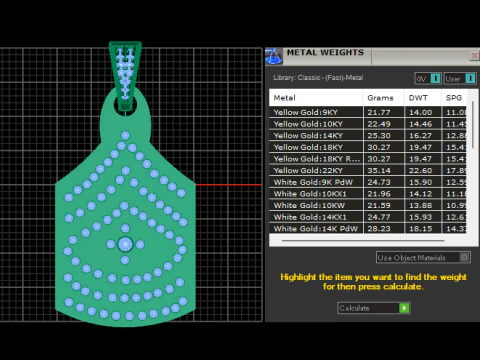
Task: Click the vertical scrollbar of metal list
Action: tap(473, 124)
